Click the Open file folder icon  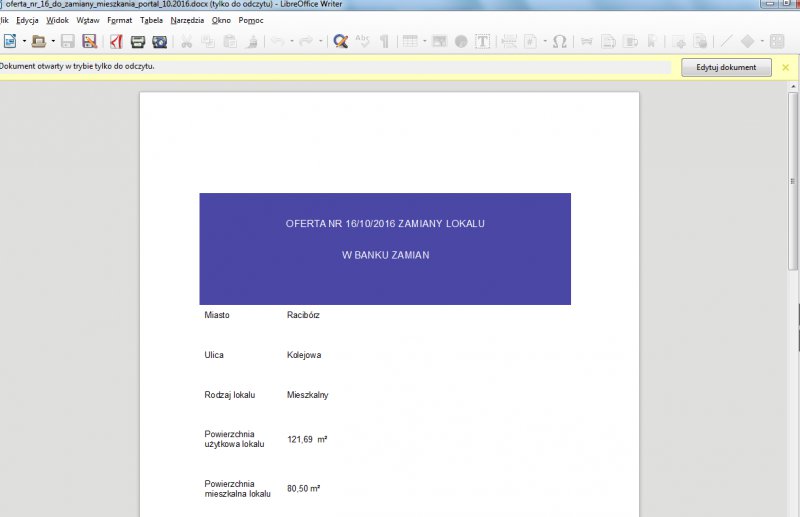pos(39,41)
